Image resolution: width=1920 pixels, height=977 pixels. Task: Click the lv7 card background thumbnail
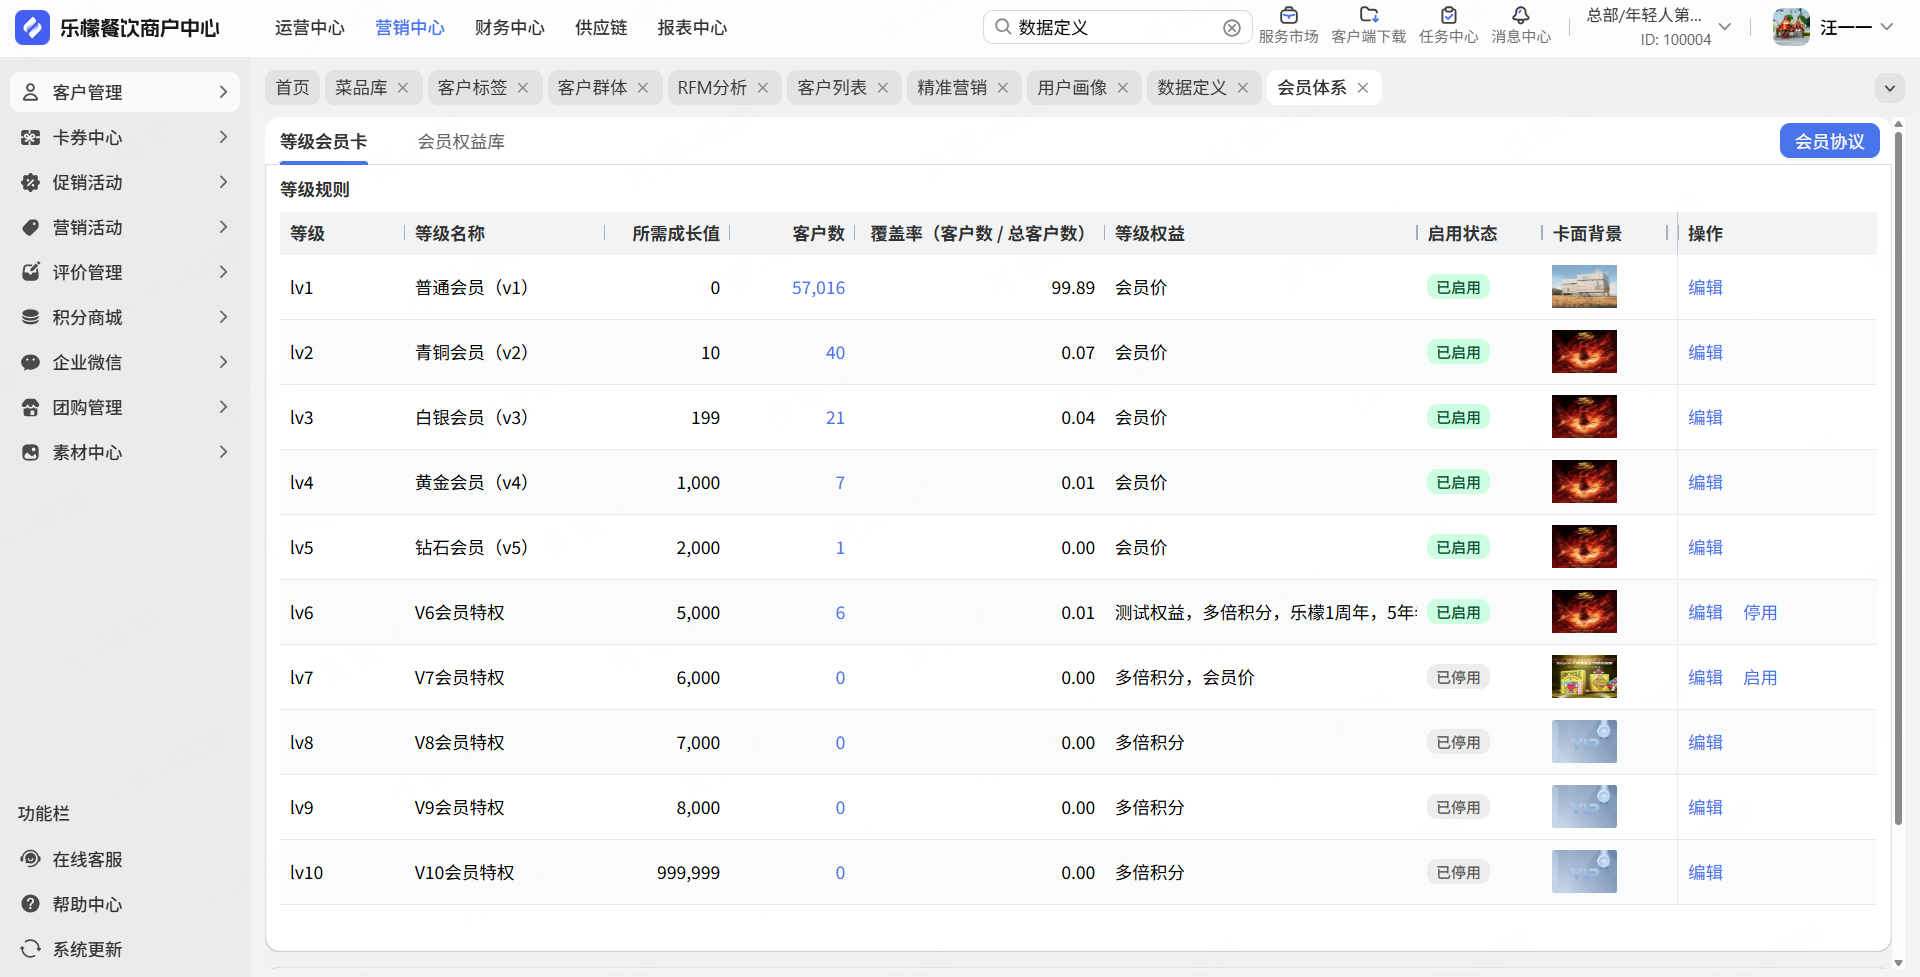(x=1584, y=677)
